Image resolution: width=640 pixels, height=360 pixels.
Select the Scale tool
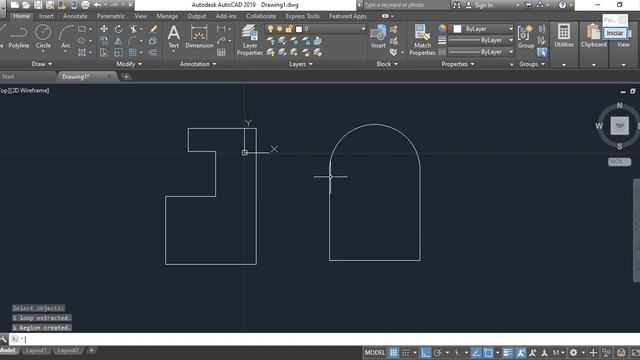[x=118, y=52]
